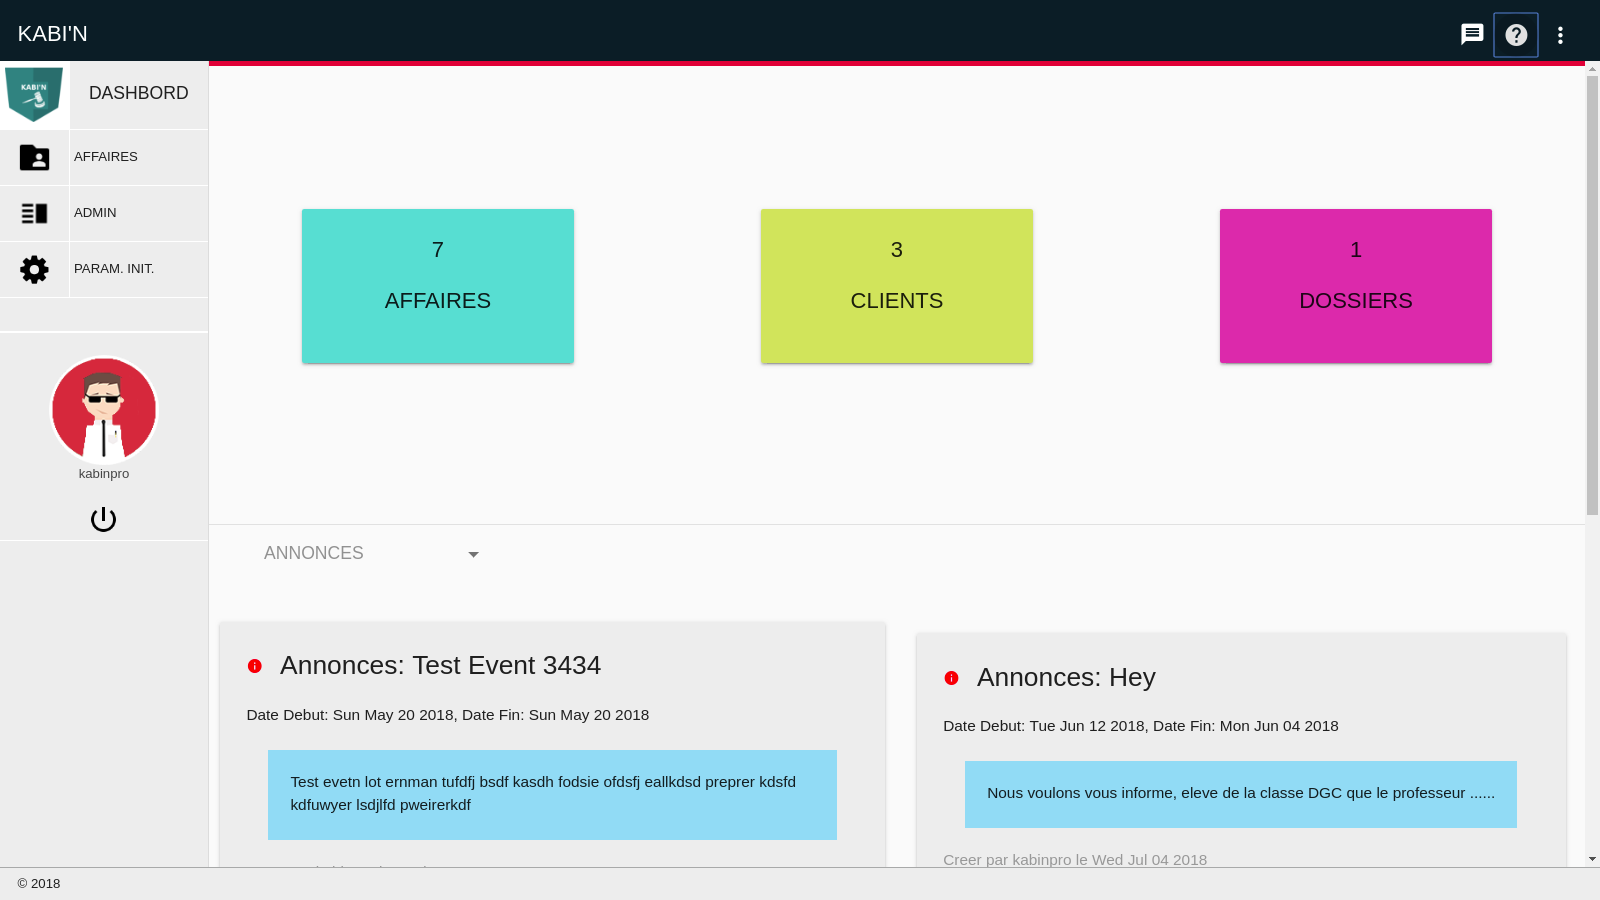Click the red info icon beside Annonces: Hey
Image resolution: width=1600 pixels, height=900 pixels.
pos(951,678)
